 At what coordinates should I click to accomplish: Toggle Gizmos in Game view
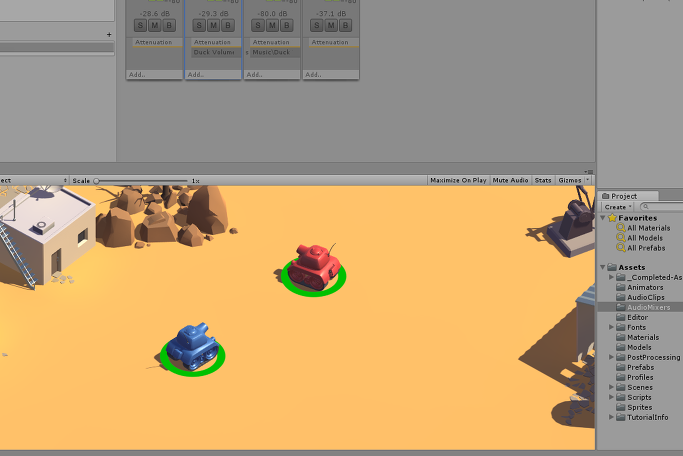coord(570,180)
